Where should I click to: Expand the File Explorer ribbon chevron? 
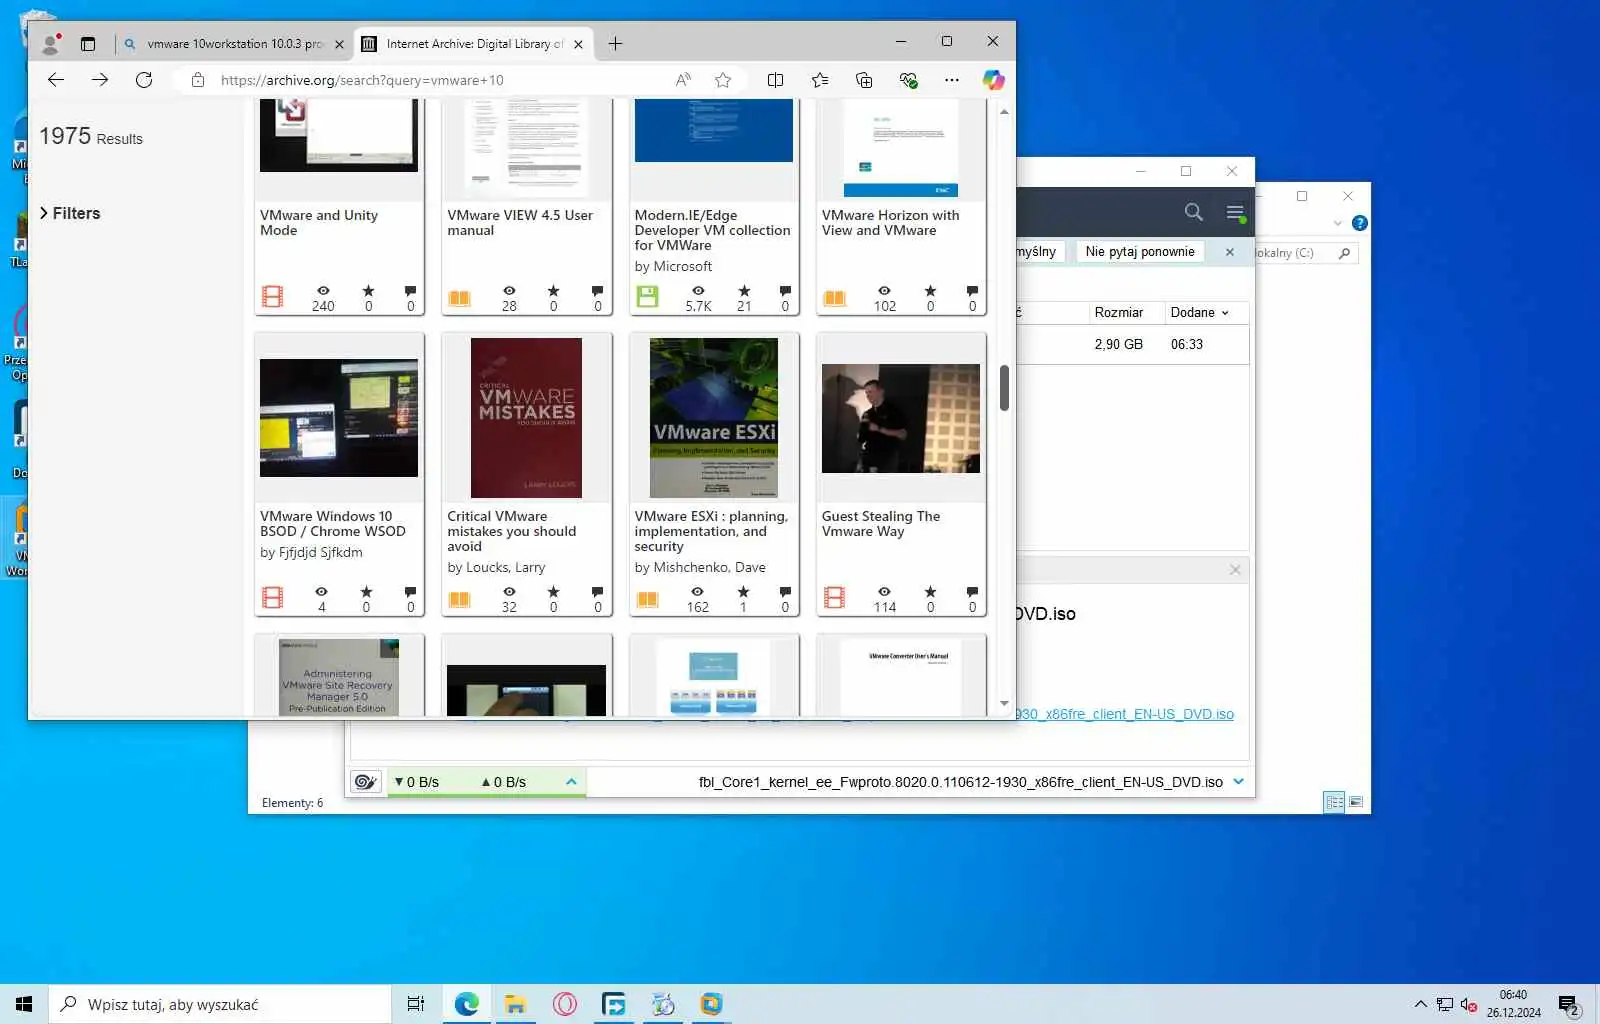tap(1337, 223)
